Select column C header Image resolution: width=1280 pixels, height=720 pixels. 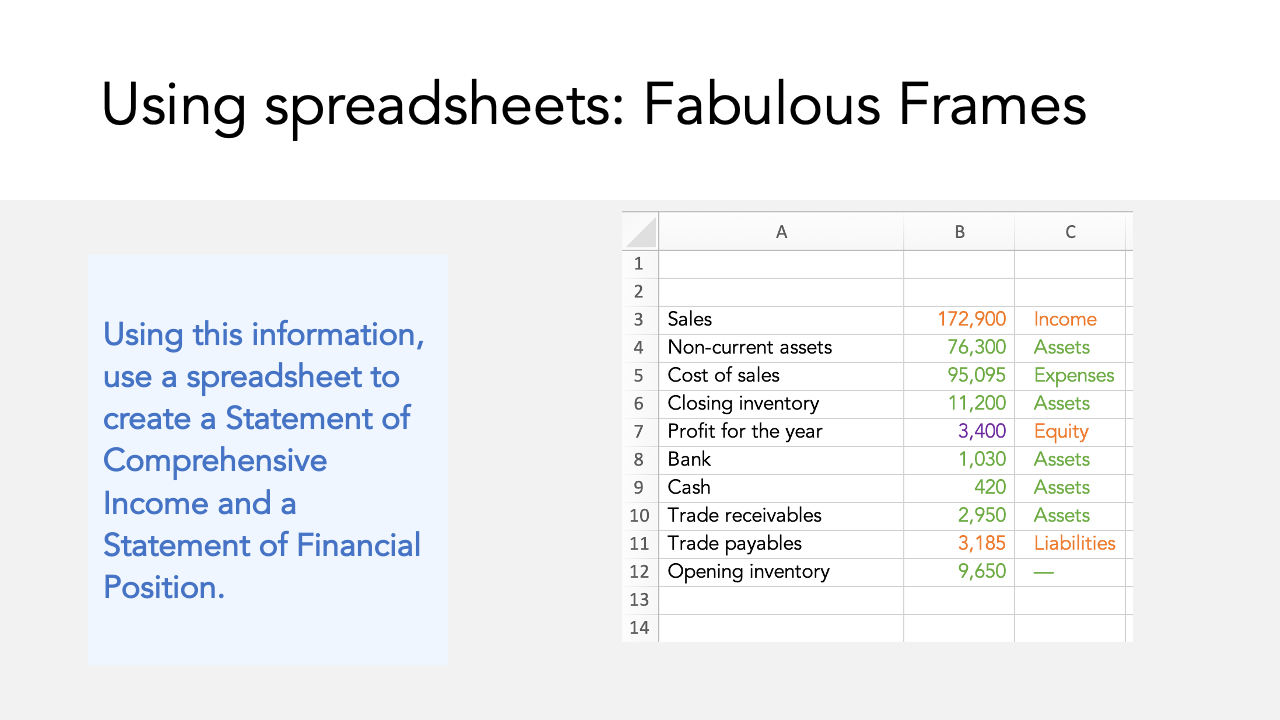[1070, 232]
